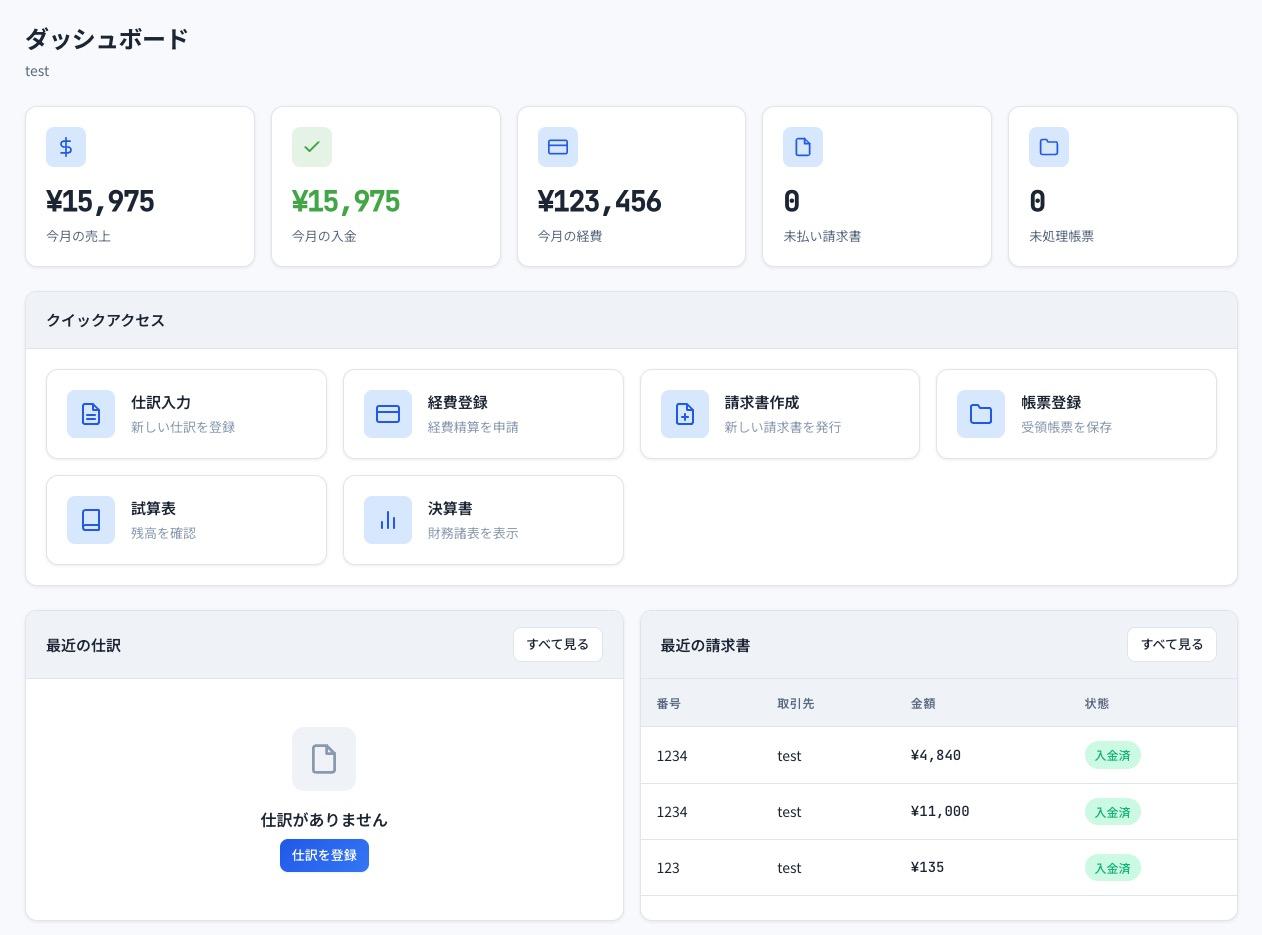Click すべて見る in the 最近の請求書 panel
The width and height of the screenshot is (1262, 935).
click(1172, 645)
